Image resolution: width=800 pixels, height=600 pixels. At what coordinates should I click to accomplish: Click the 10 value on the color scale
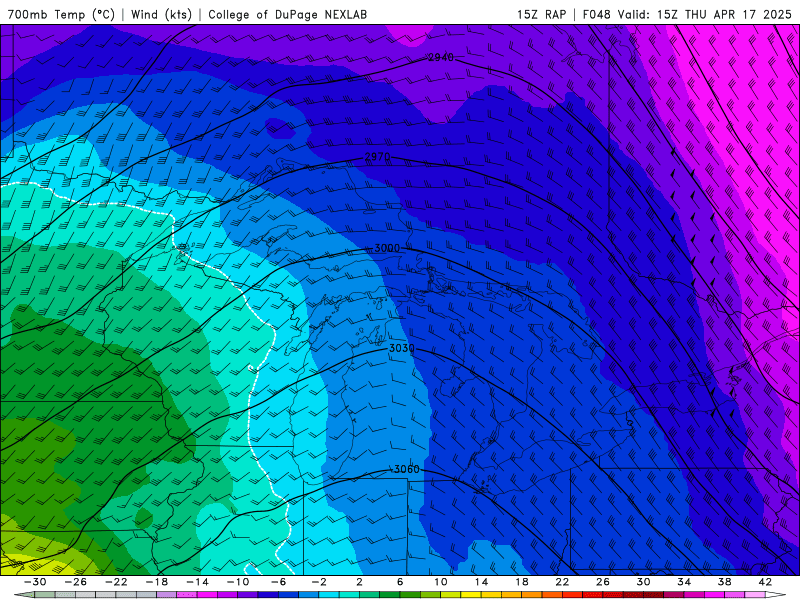pos(440,582)
